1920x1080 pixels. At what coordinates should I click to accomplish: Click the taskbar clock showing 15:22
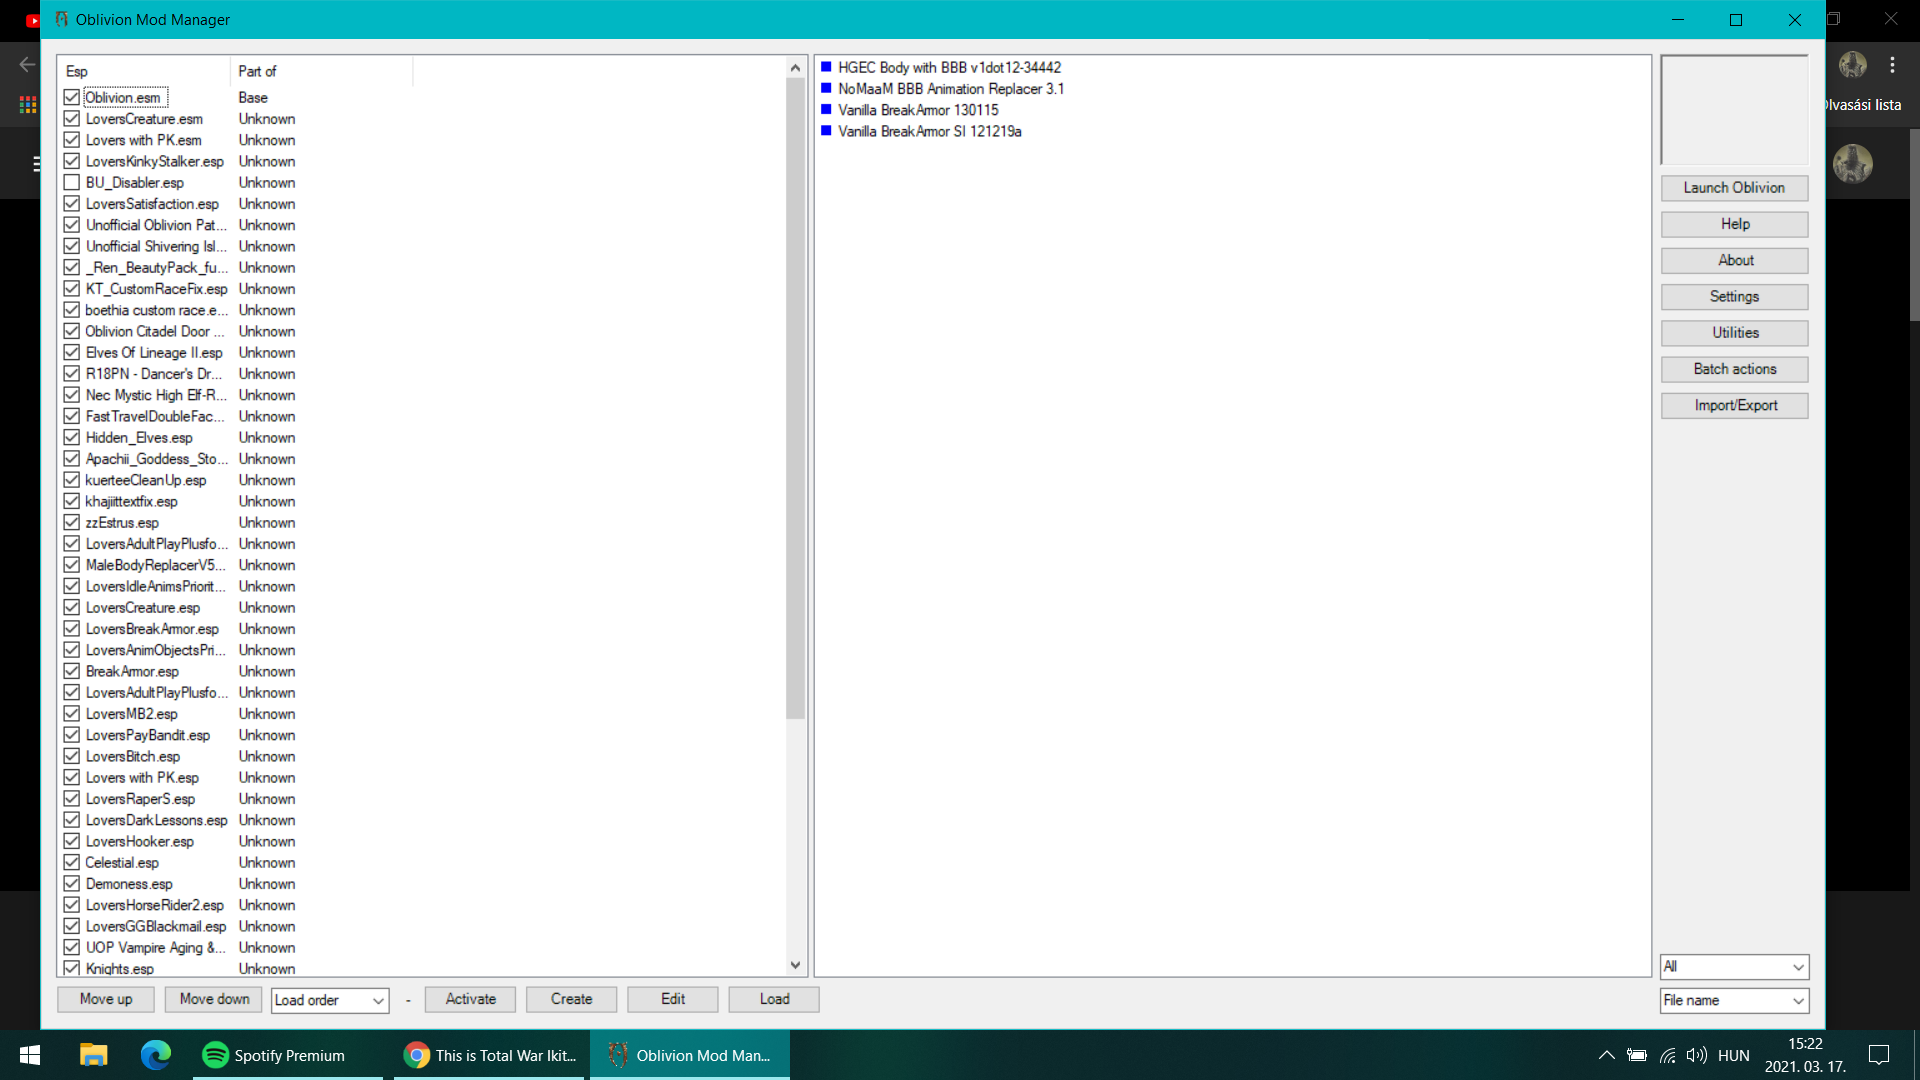coord(1805,1055)
